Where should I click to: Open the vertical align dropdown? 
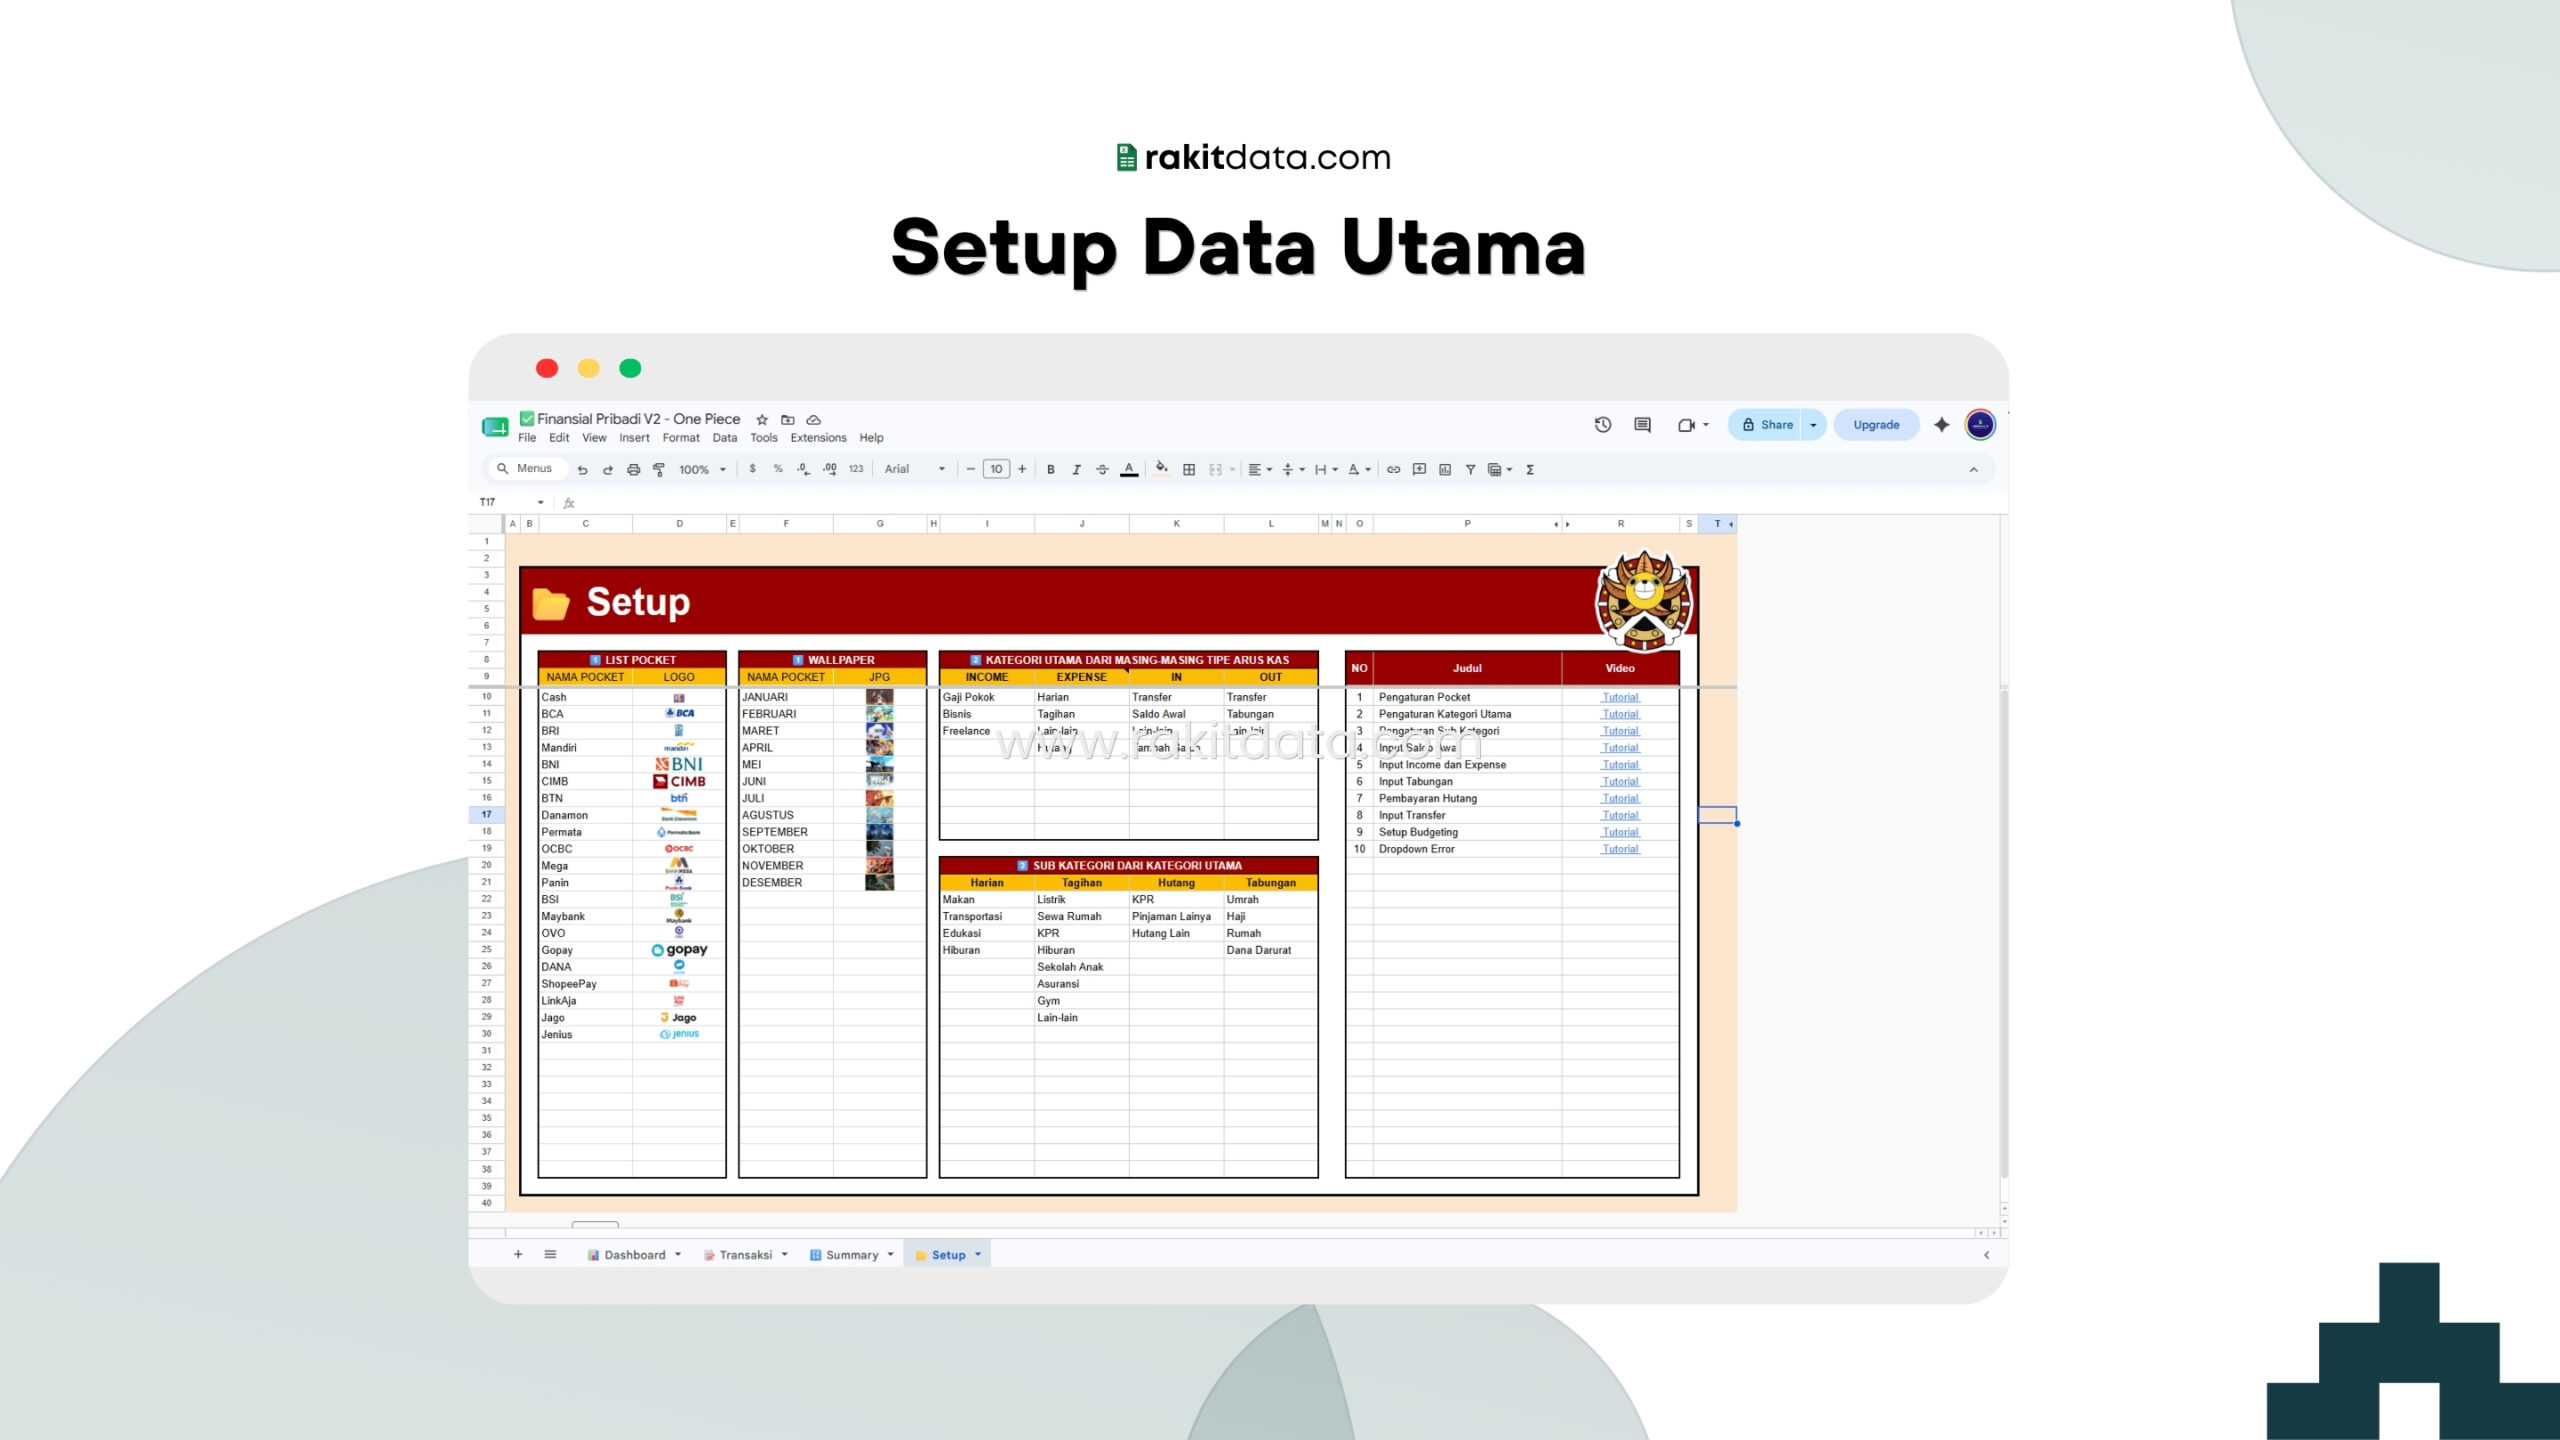coord(1294,470)
